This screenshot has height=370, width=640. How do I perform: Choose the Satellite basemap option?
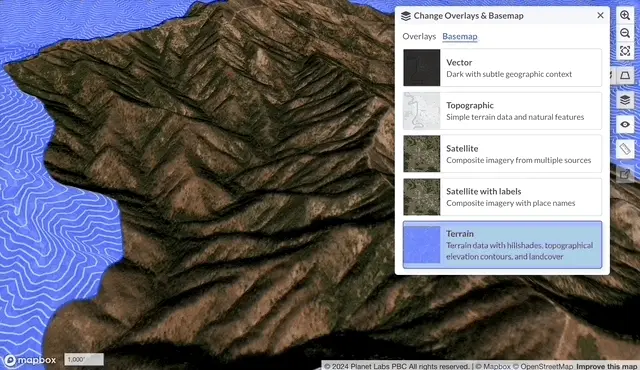click(502, 154)
